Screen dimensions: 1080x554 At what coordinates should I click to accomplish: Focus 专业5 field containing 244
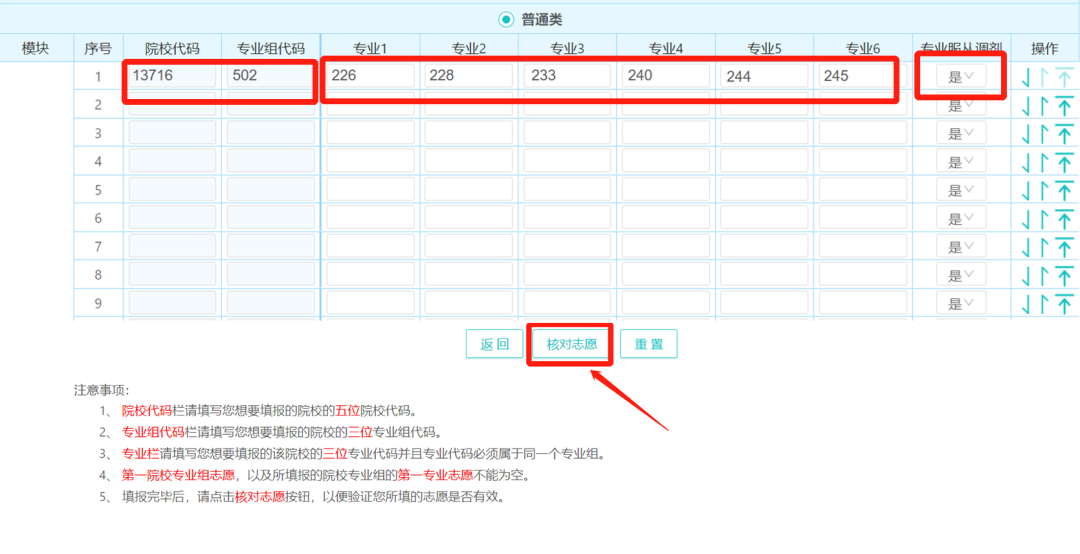pos(764,76)
